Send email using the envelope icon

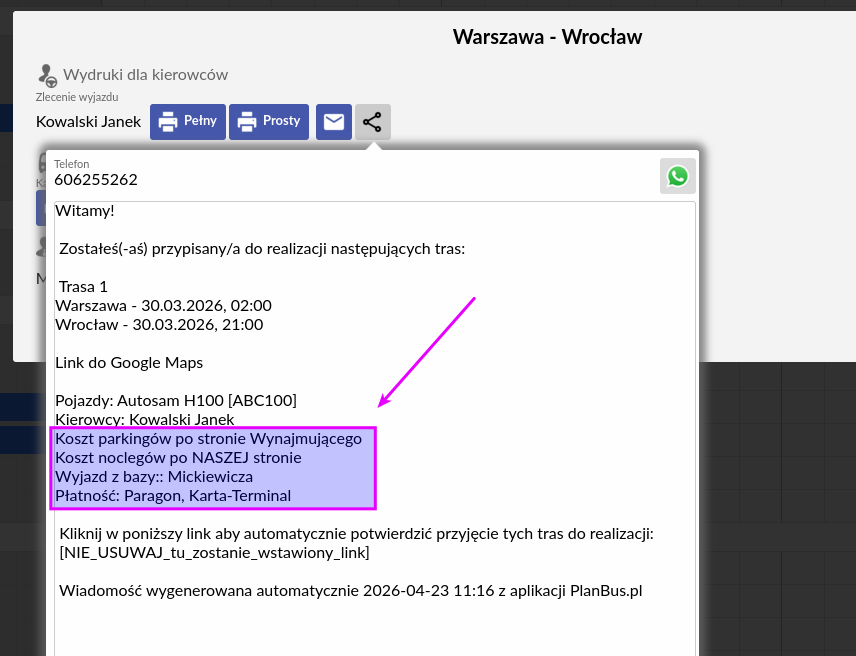click(x=334, y=122)
